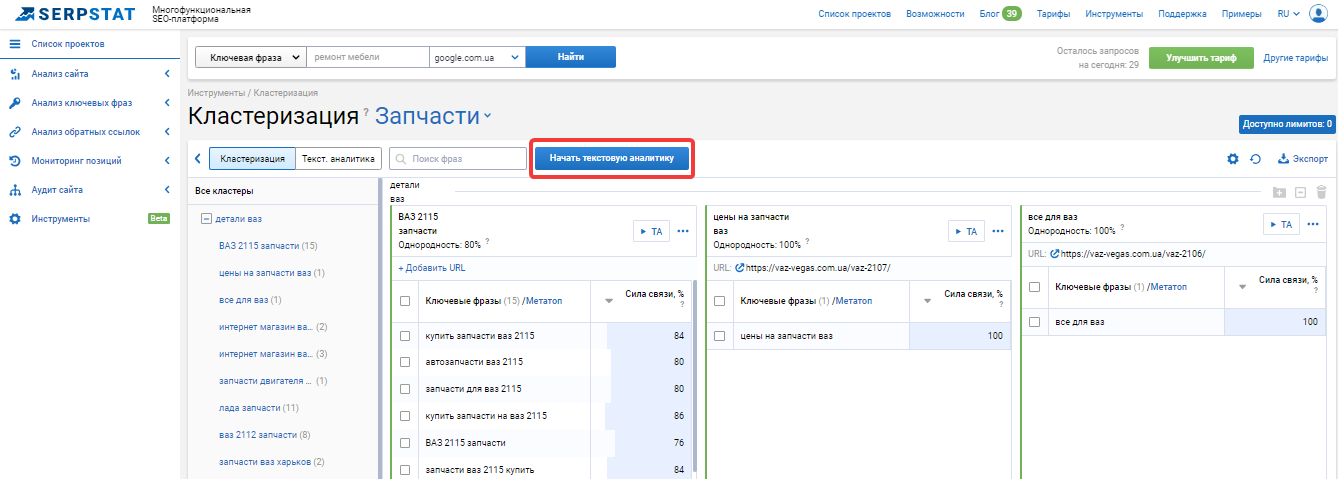Viewport: 1338px width, 479px height.
Task: Select лада запчасти (11) cluster in tree
Action: [259, 408]
